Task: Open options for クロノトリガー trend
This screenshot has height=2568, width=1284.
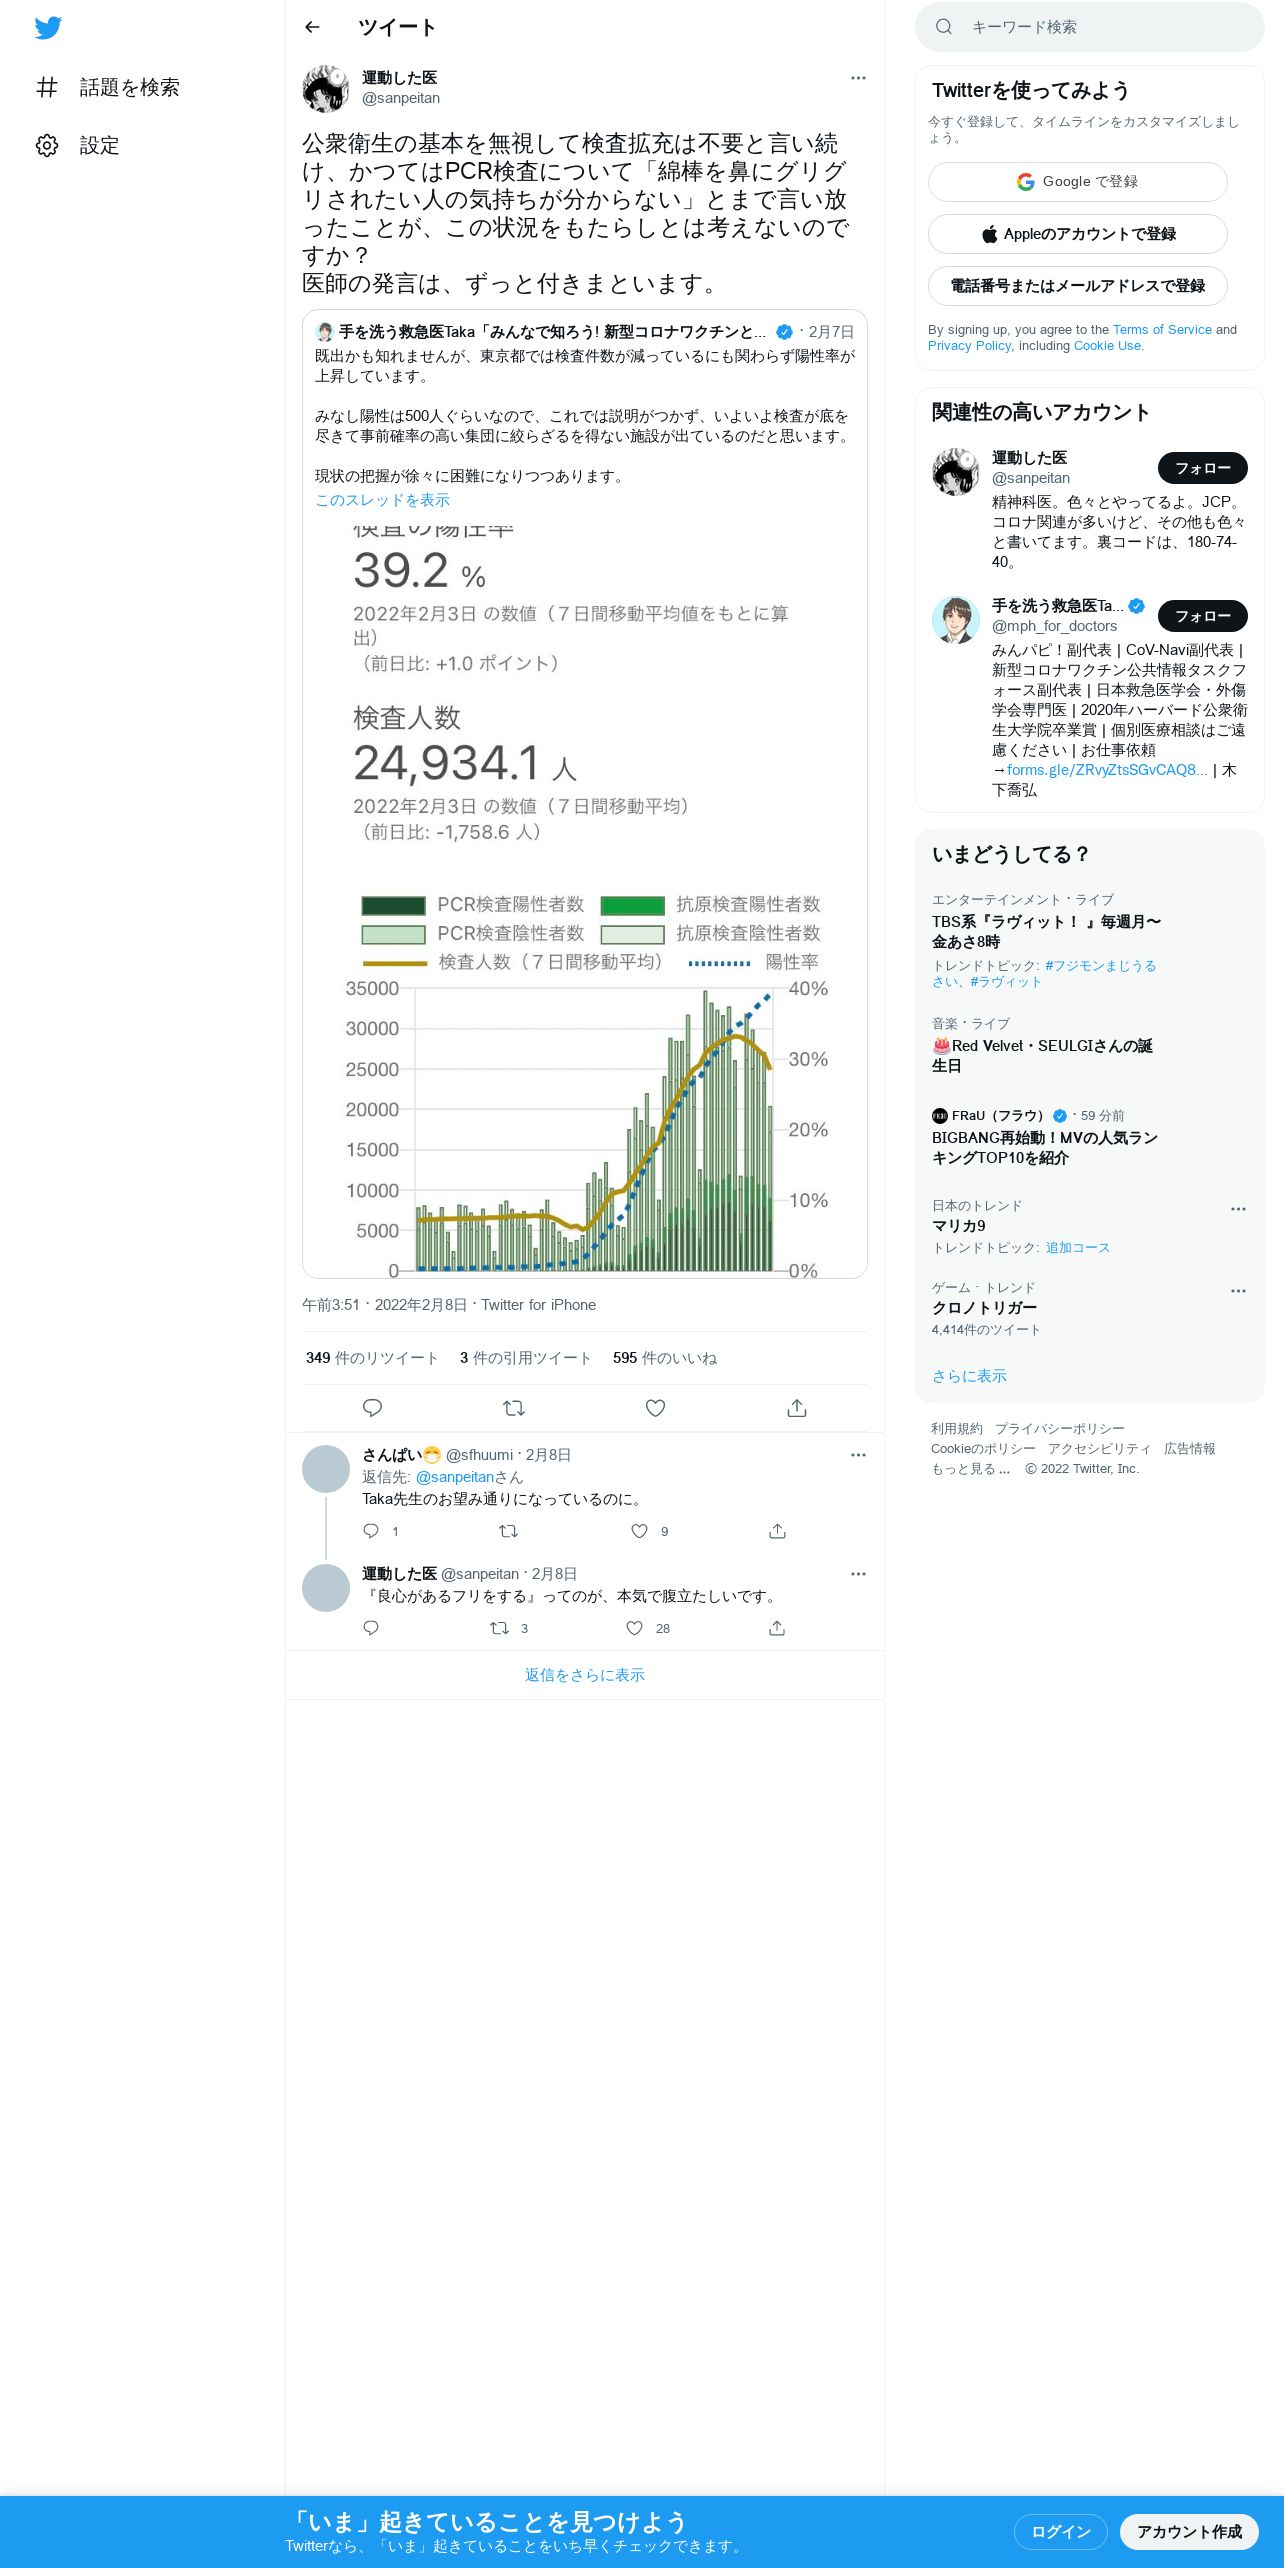Action: 1238,1291
